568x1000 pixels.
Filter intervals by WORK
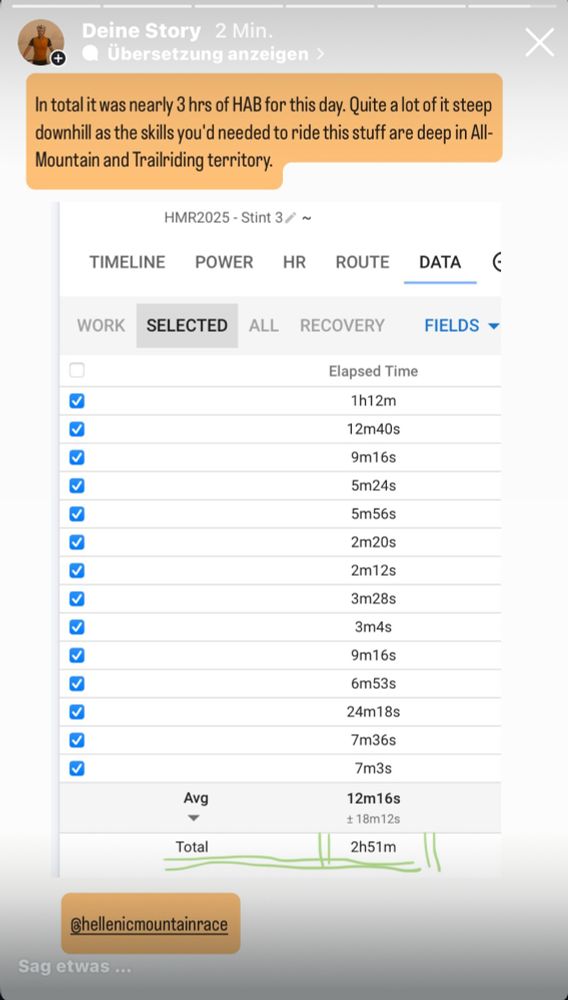tap(101, 325)
